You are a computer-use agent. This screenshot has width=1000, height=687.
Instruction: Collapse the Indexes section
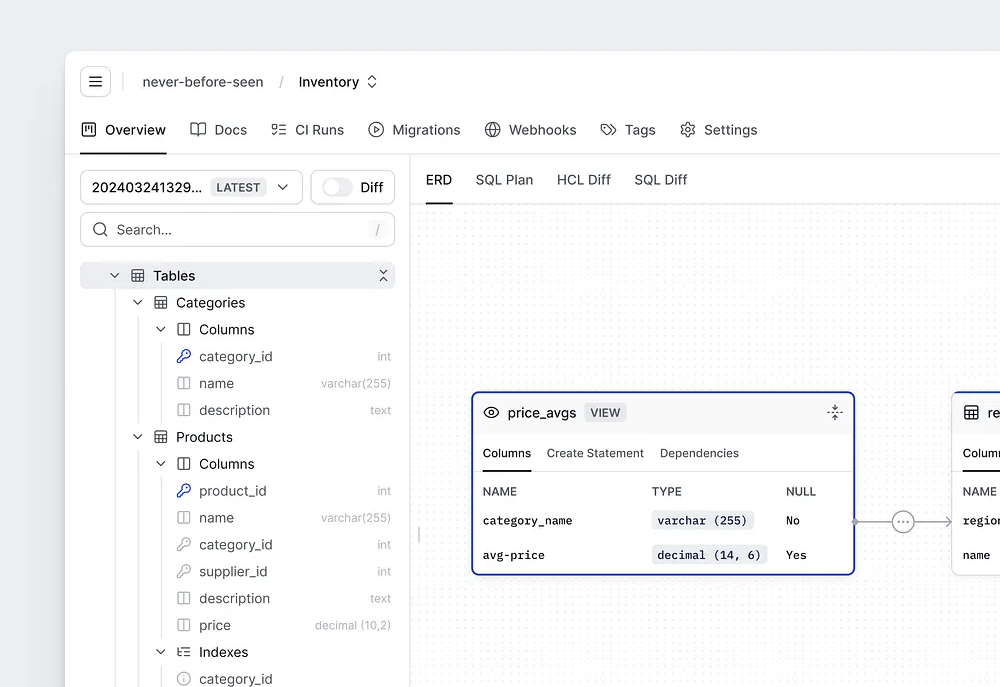coord(161,652)
